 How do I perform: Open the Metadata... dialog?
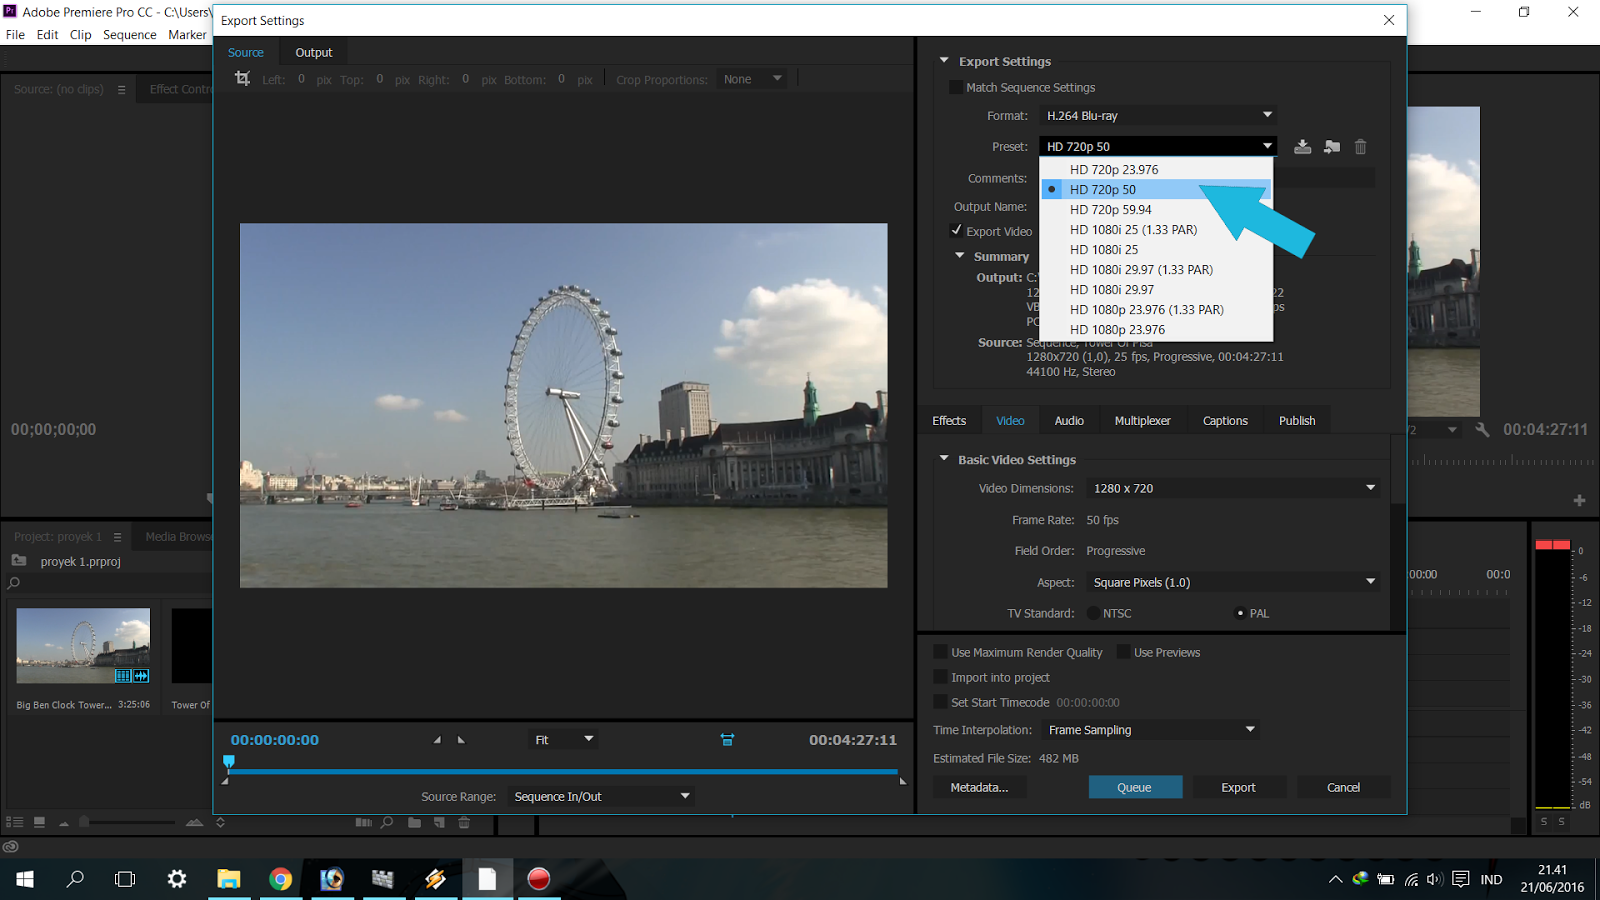tap(979, 787)
